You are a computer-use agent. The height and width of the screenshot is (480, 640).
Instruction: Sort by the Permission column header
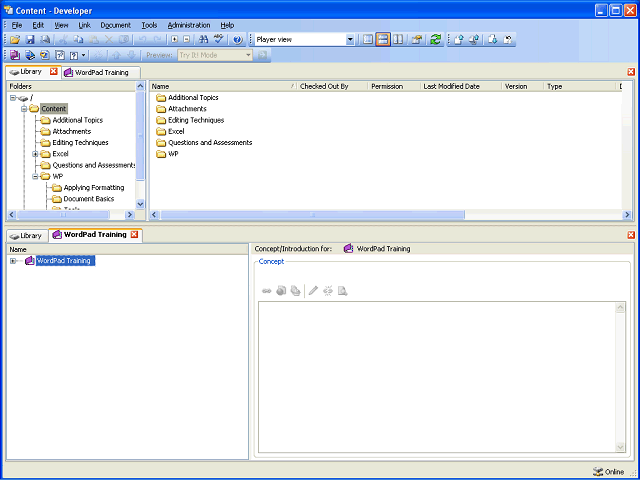click(394, 87)
